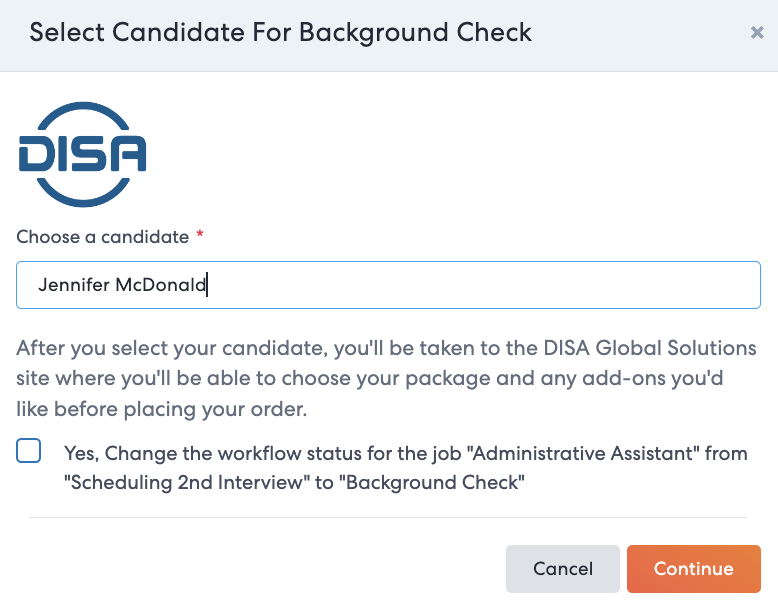Click the "Administrative Assistant" job name text
This screenshot has width=778, height=614.
584,453
